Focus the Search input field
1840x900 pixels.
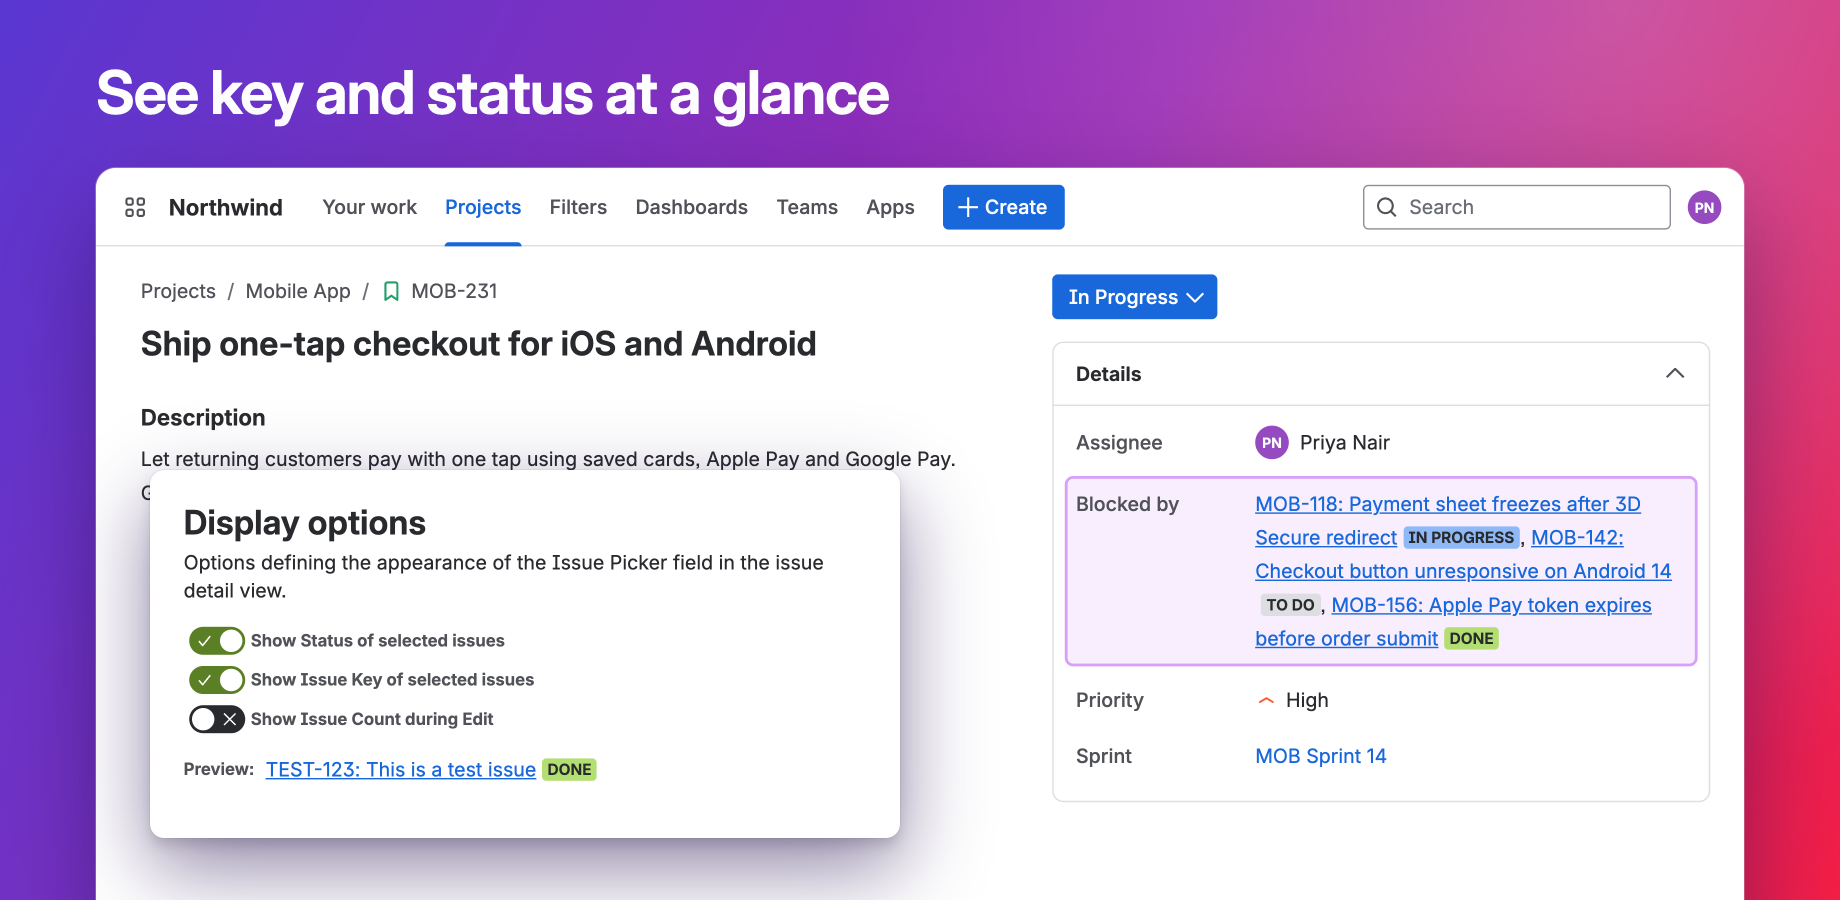[x=1516, y=207]
